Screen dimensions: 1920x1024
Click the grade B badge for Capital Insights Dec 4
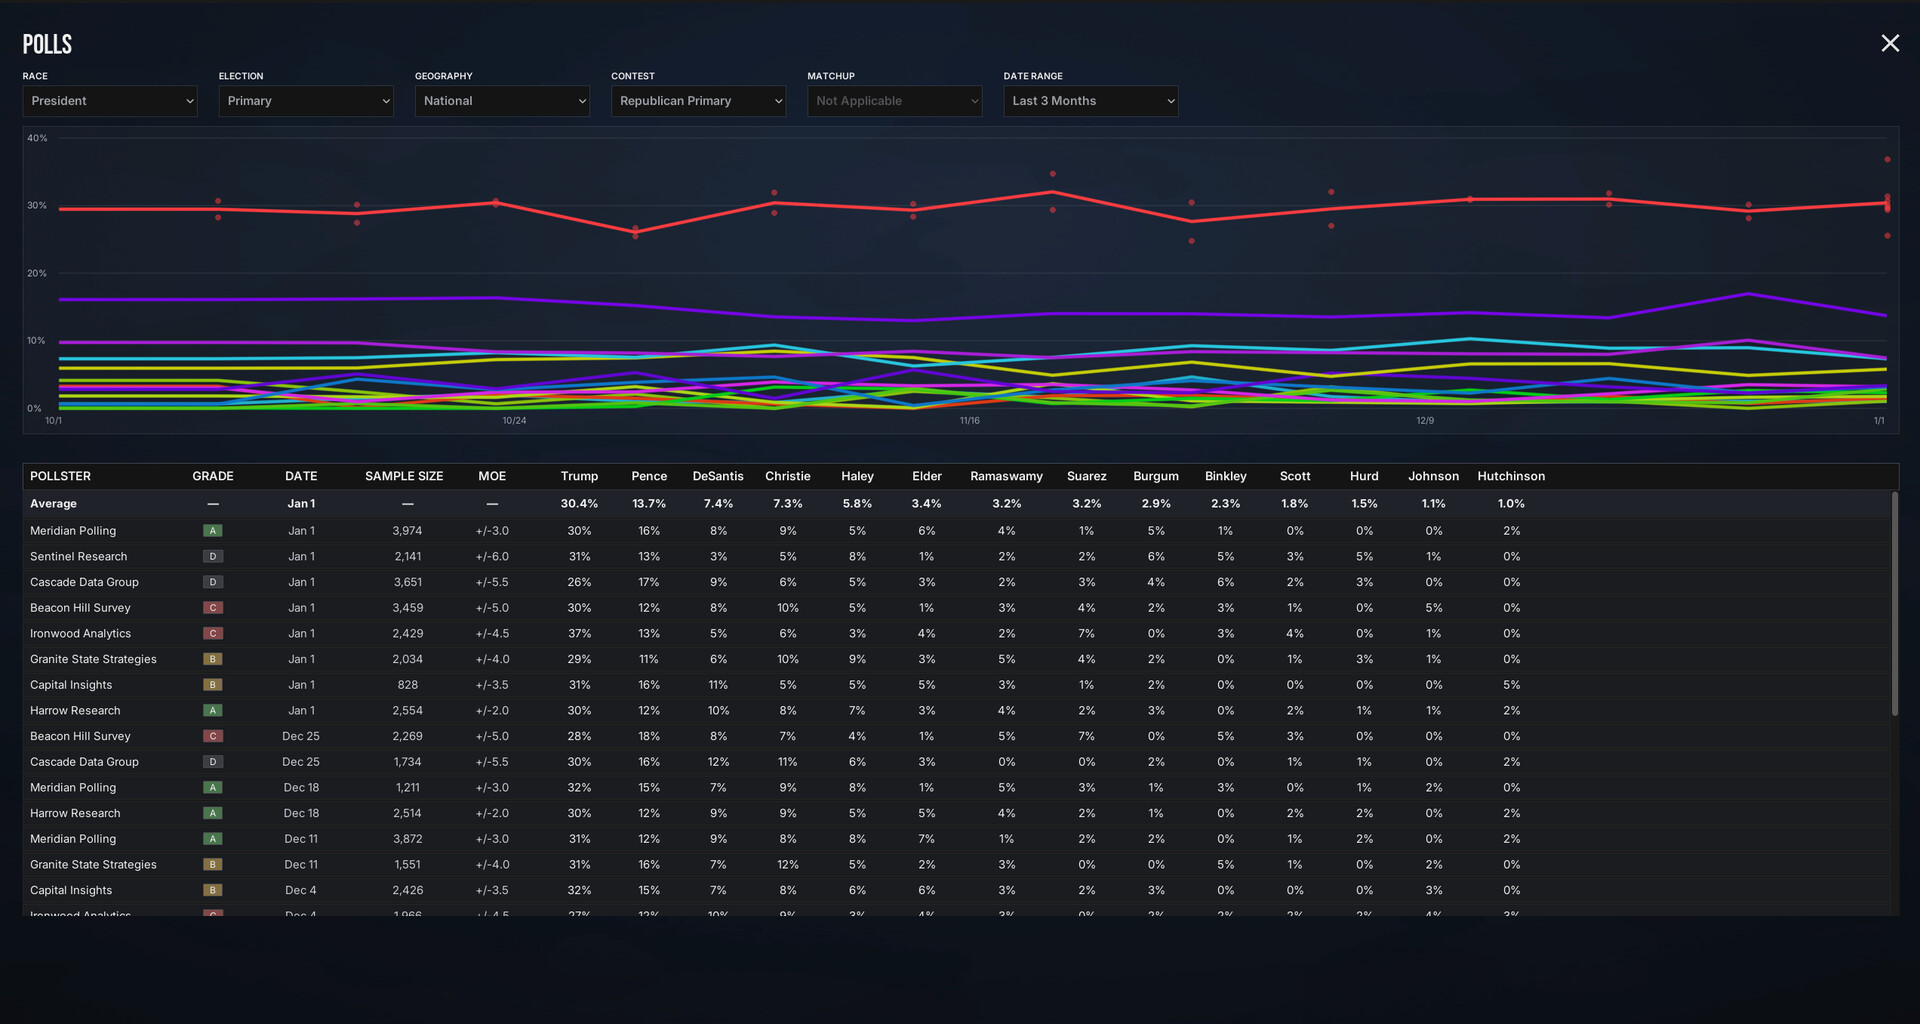coord(213,891)
